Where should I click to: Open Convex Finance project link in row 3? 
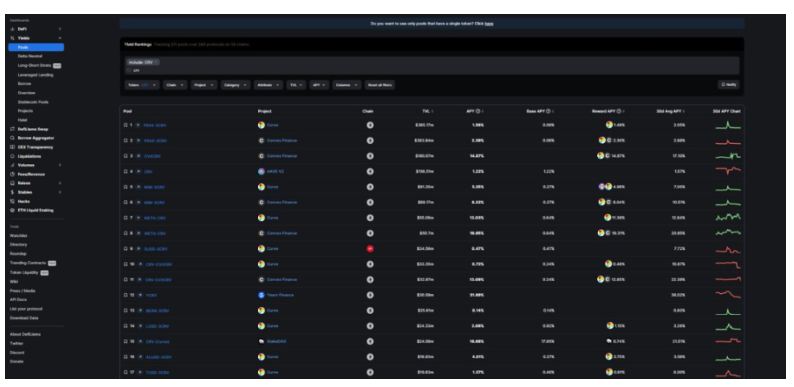coord(282,156)
